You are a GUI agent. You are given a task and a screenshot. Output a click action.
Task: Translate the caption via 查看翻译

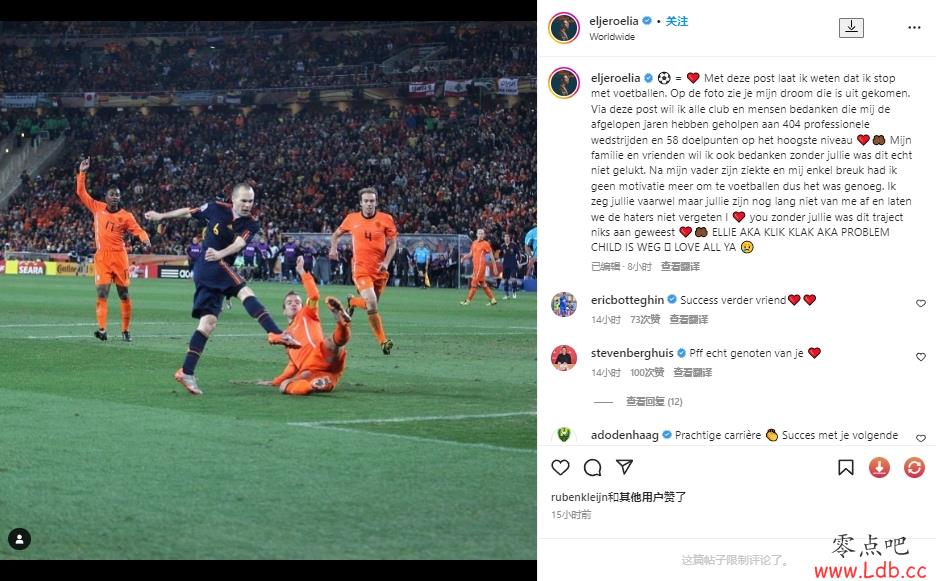click(x=680, y=266)
